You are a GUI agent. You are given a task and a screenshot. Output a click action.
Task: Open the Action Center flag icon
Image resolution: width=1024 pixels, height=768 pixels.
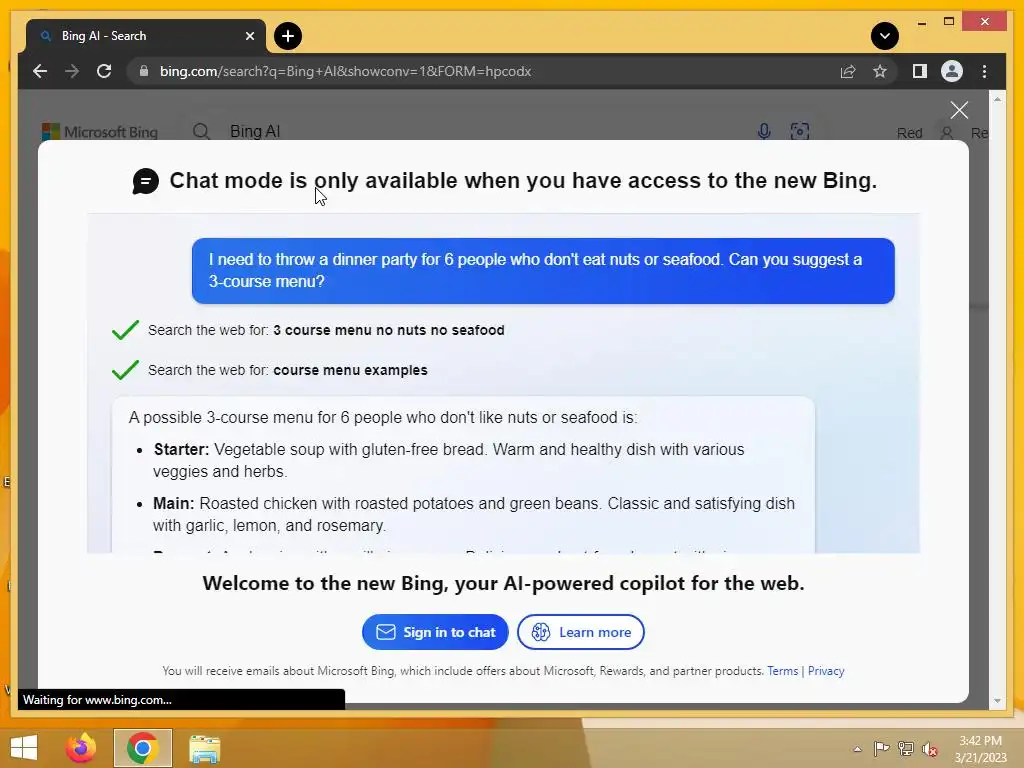pos(881,749)
